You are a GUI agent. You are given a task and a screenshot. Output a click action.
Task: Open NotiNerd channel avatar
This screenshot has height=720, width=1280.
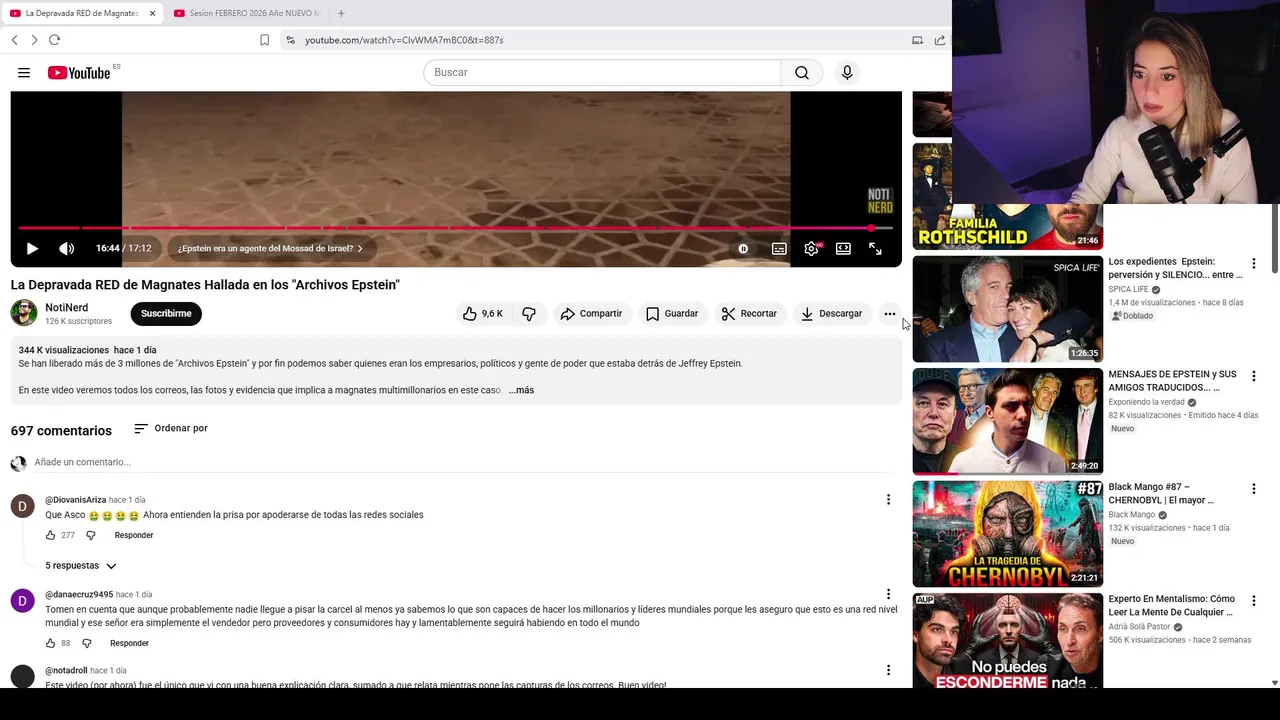click(24, 313)
